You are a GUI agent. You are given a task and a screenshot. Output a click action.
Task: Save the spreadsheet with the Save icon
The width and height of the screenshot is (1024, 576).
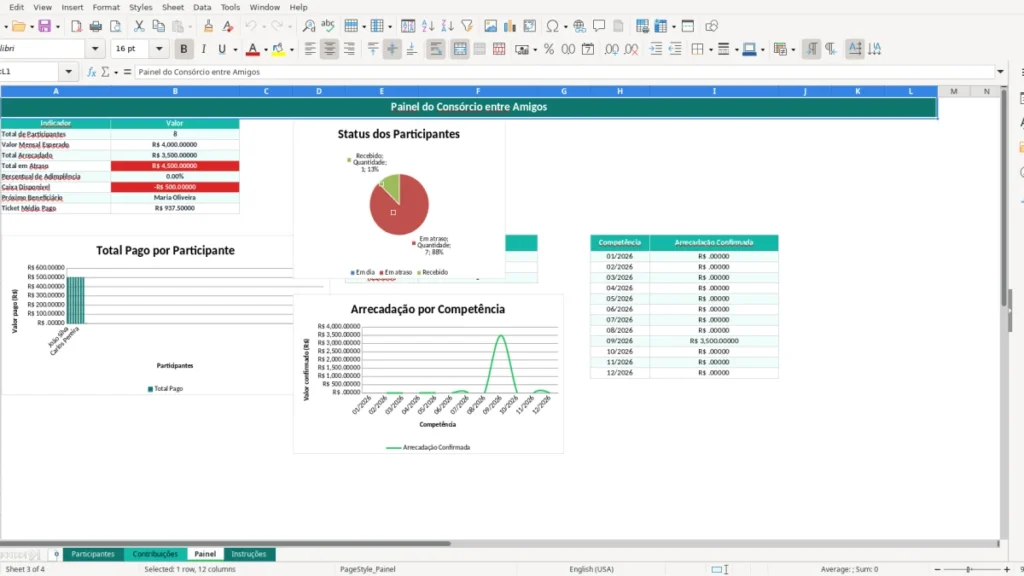tap(44, 26)
